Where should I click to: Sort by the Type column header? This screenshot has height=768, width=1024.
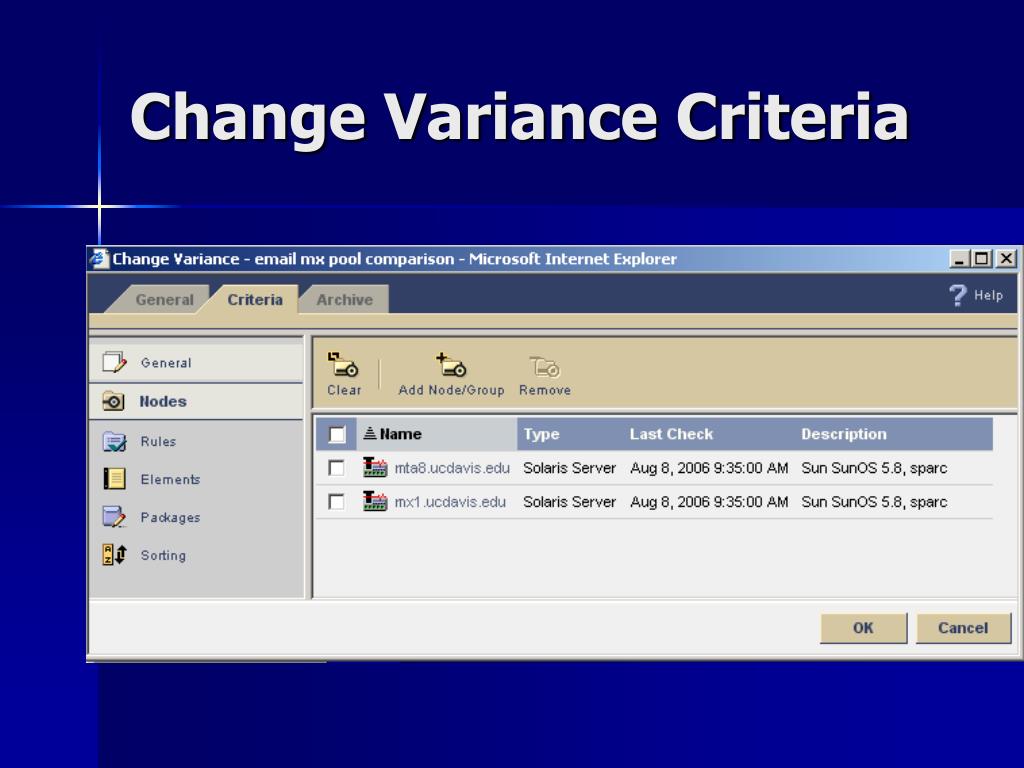(x=541, y=434)
